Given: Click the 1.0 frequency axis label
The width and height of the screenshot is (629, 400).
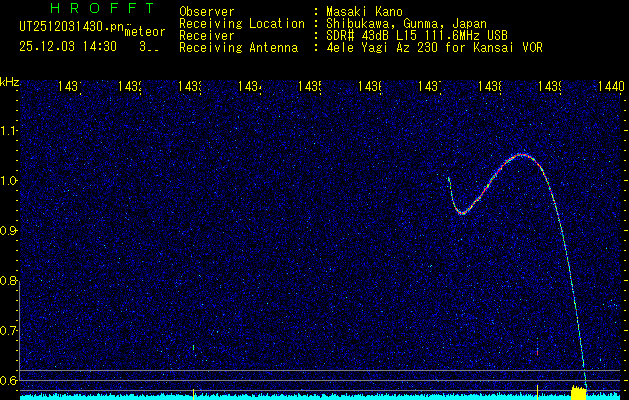Looking at the screenshot, I should click(x=9, y=180).
